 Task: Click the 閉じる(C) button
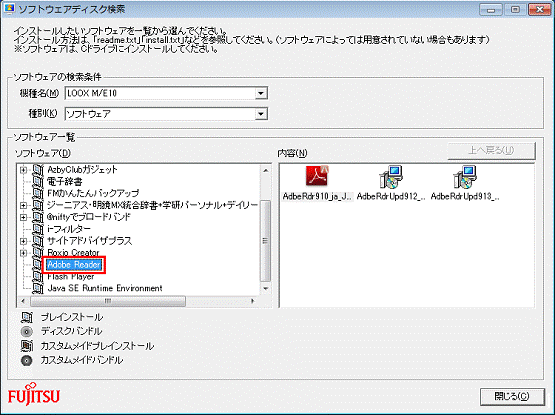tap(512, 396)
